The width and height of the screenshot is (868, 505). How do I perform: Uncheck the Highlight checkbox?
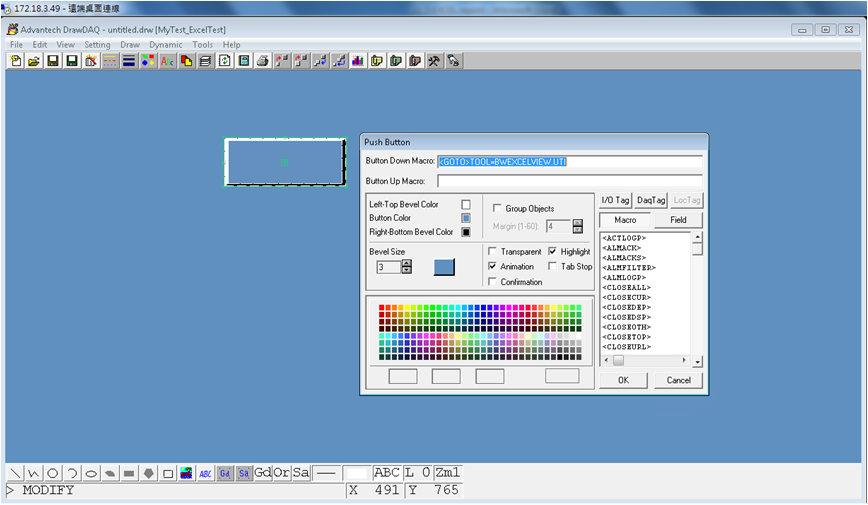tap(552, 251)
